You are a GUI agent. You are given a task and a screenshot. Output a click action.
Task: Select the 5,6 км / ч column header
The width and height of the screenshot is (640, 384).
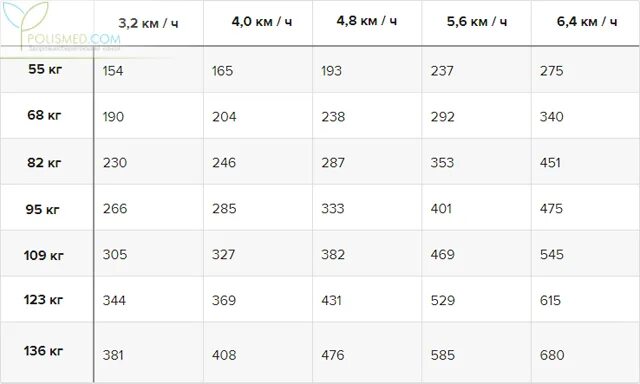coord(477,21)
